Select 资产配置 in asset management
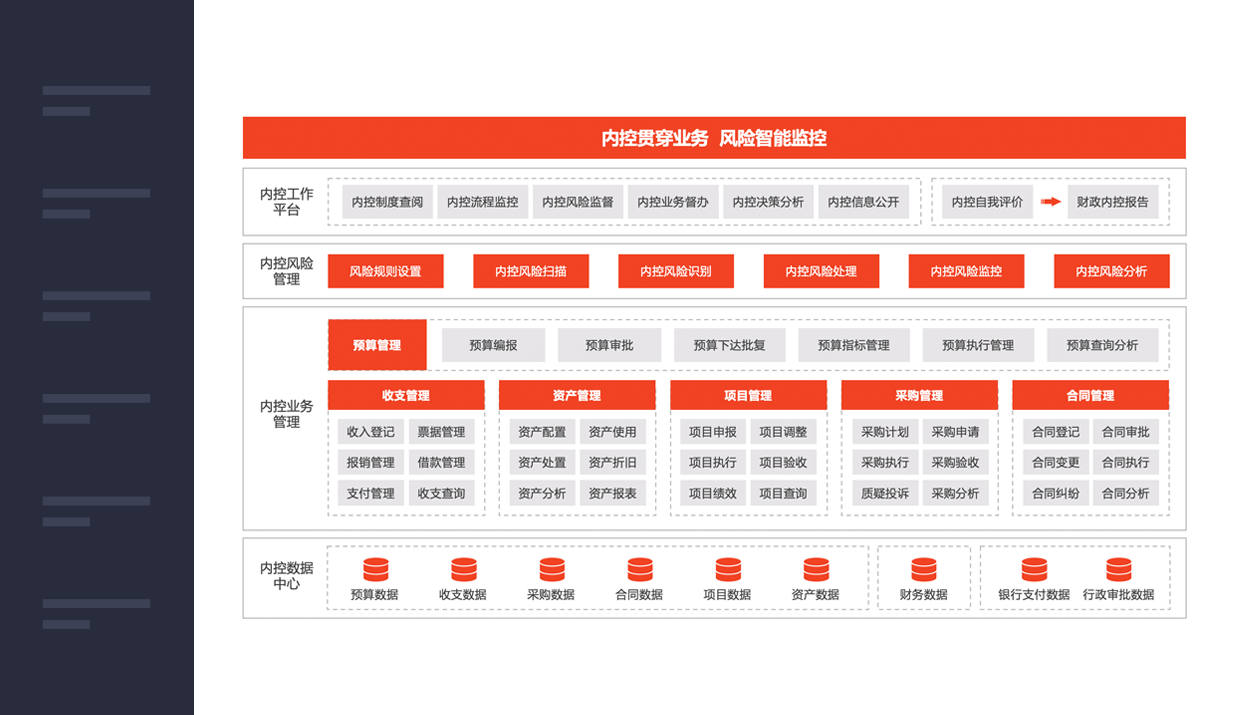1250x715 pixels. (542, 432)
